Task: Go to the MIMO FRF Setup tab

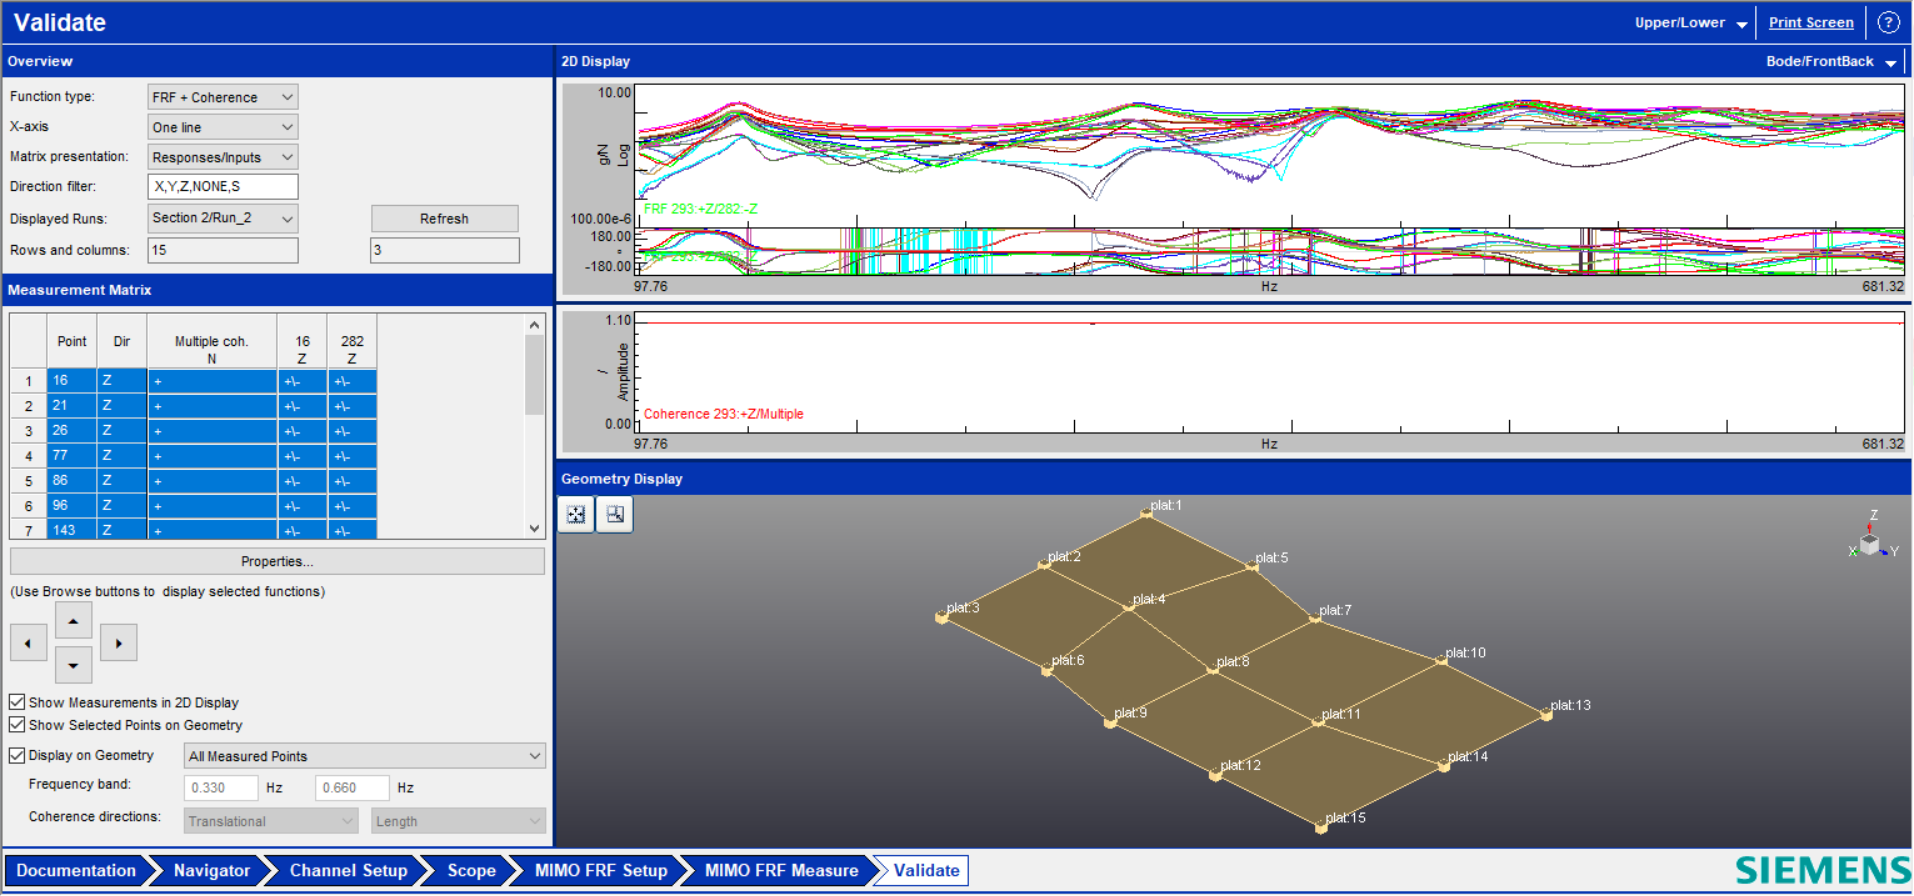Action: tap(600, 870)
